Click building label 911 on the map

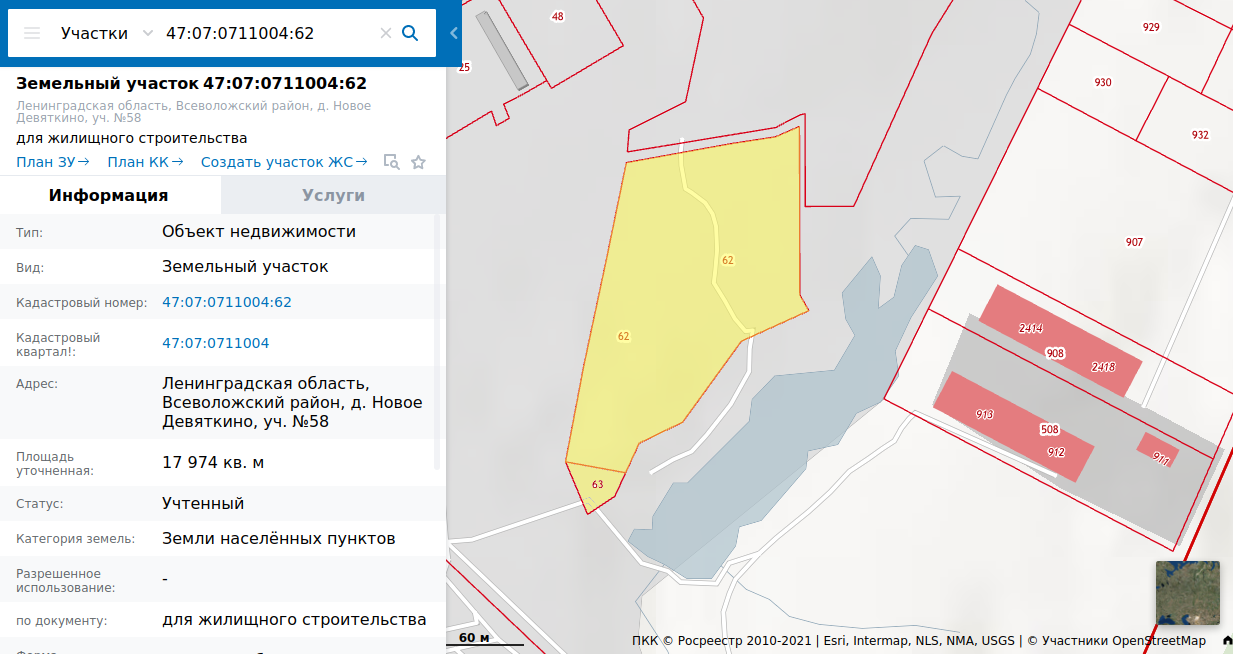pyautogui.click(x=1161, y=459)
